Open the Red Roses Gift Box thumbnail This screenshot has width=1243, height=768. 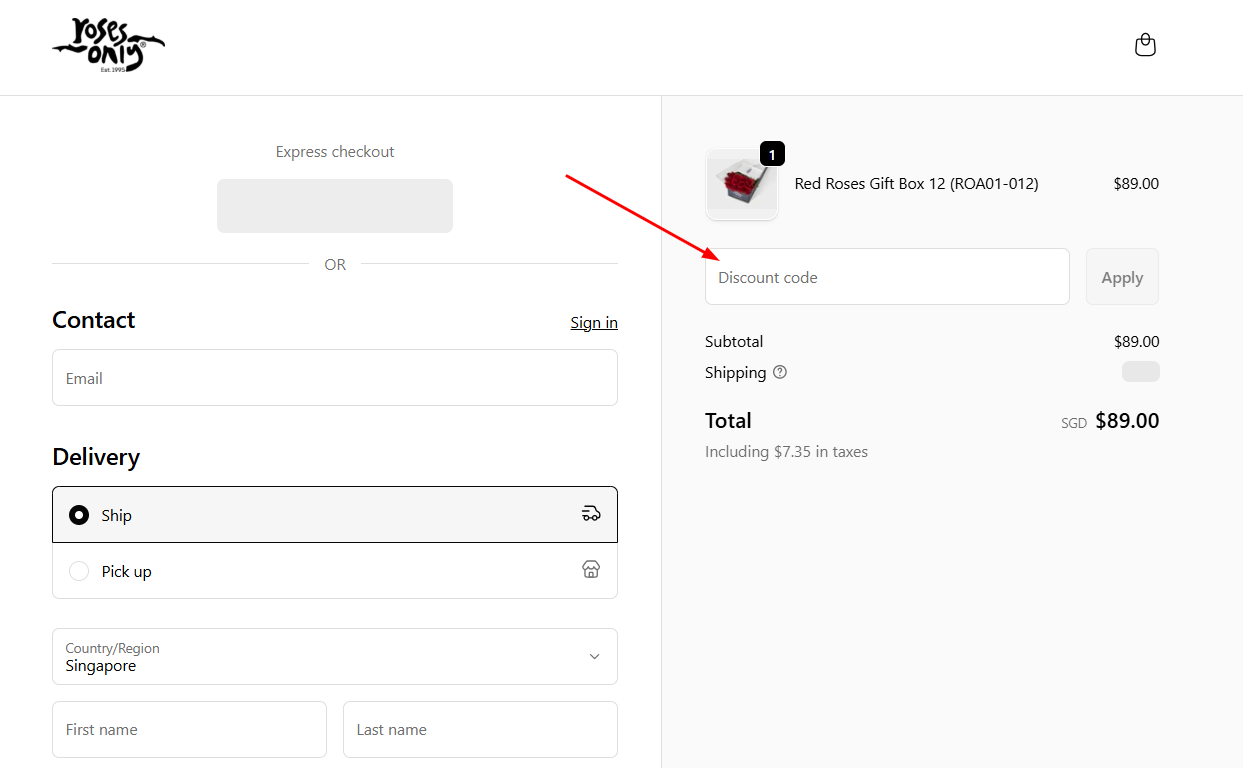(x=741, y=185)
